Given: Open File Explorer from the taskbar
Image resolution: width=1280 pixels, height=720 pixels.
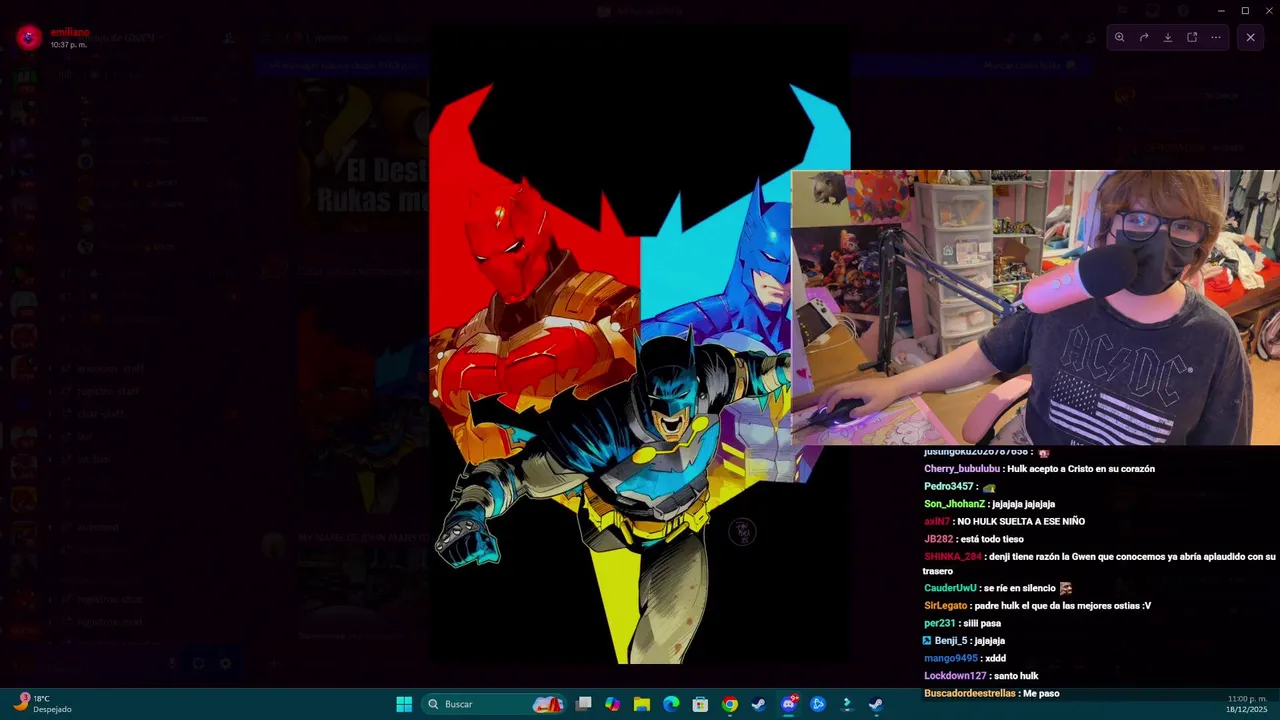Looking at the screenshot, I should (x=642, y=704).
